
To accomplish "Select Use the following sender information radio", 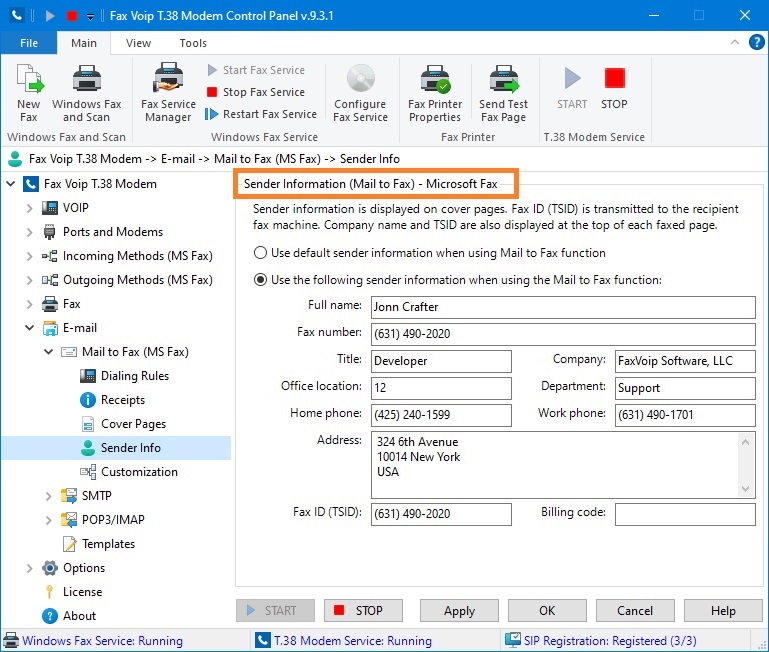I will pyautogui.click(x=260, y=280).
